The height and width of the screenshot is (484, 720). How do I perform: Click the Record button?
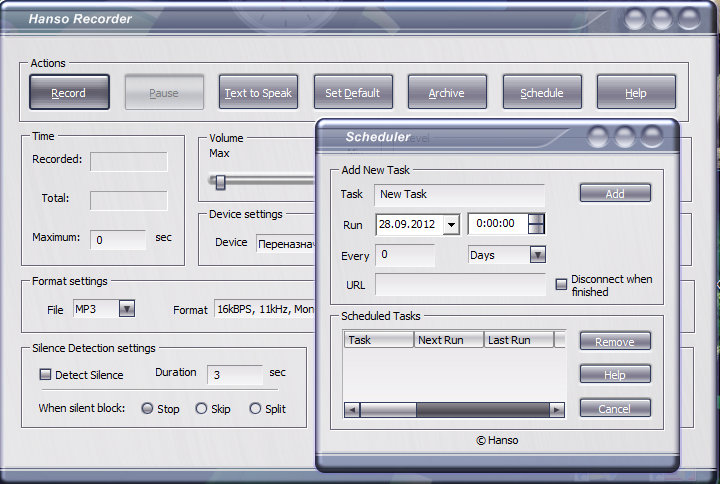pyautogui.click(x=69, y=92)
